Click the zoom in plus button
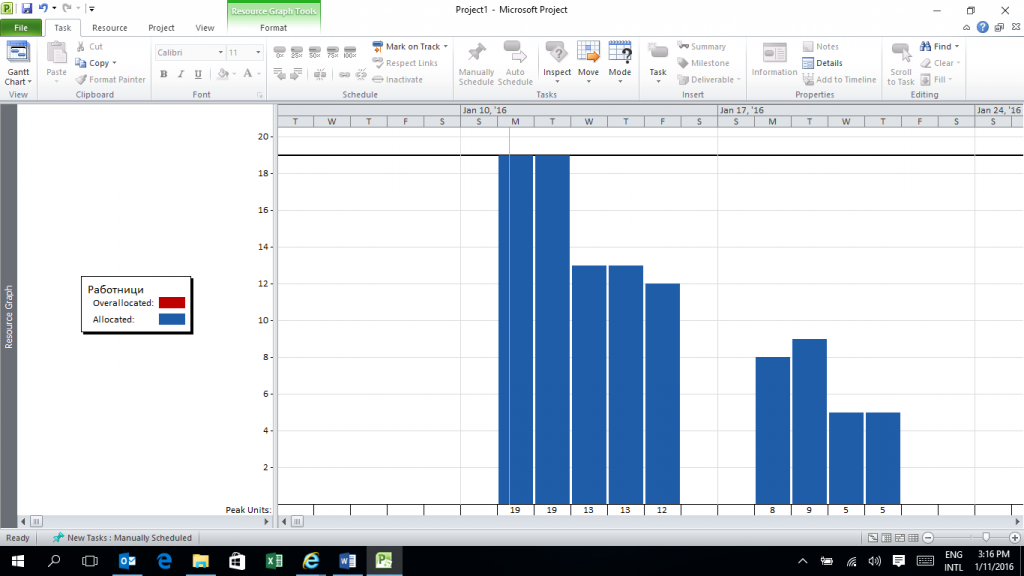This screenshot has height=576, width=1024. pos(1014,537)
